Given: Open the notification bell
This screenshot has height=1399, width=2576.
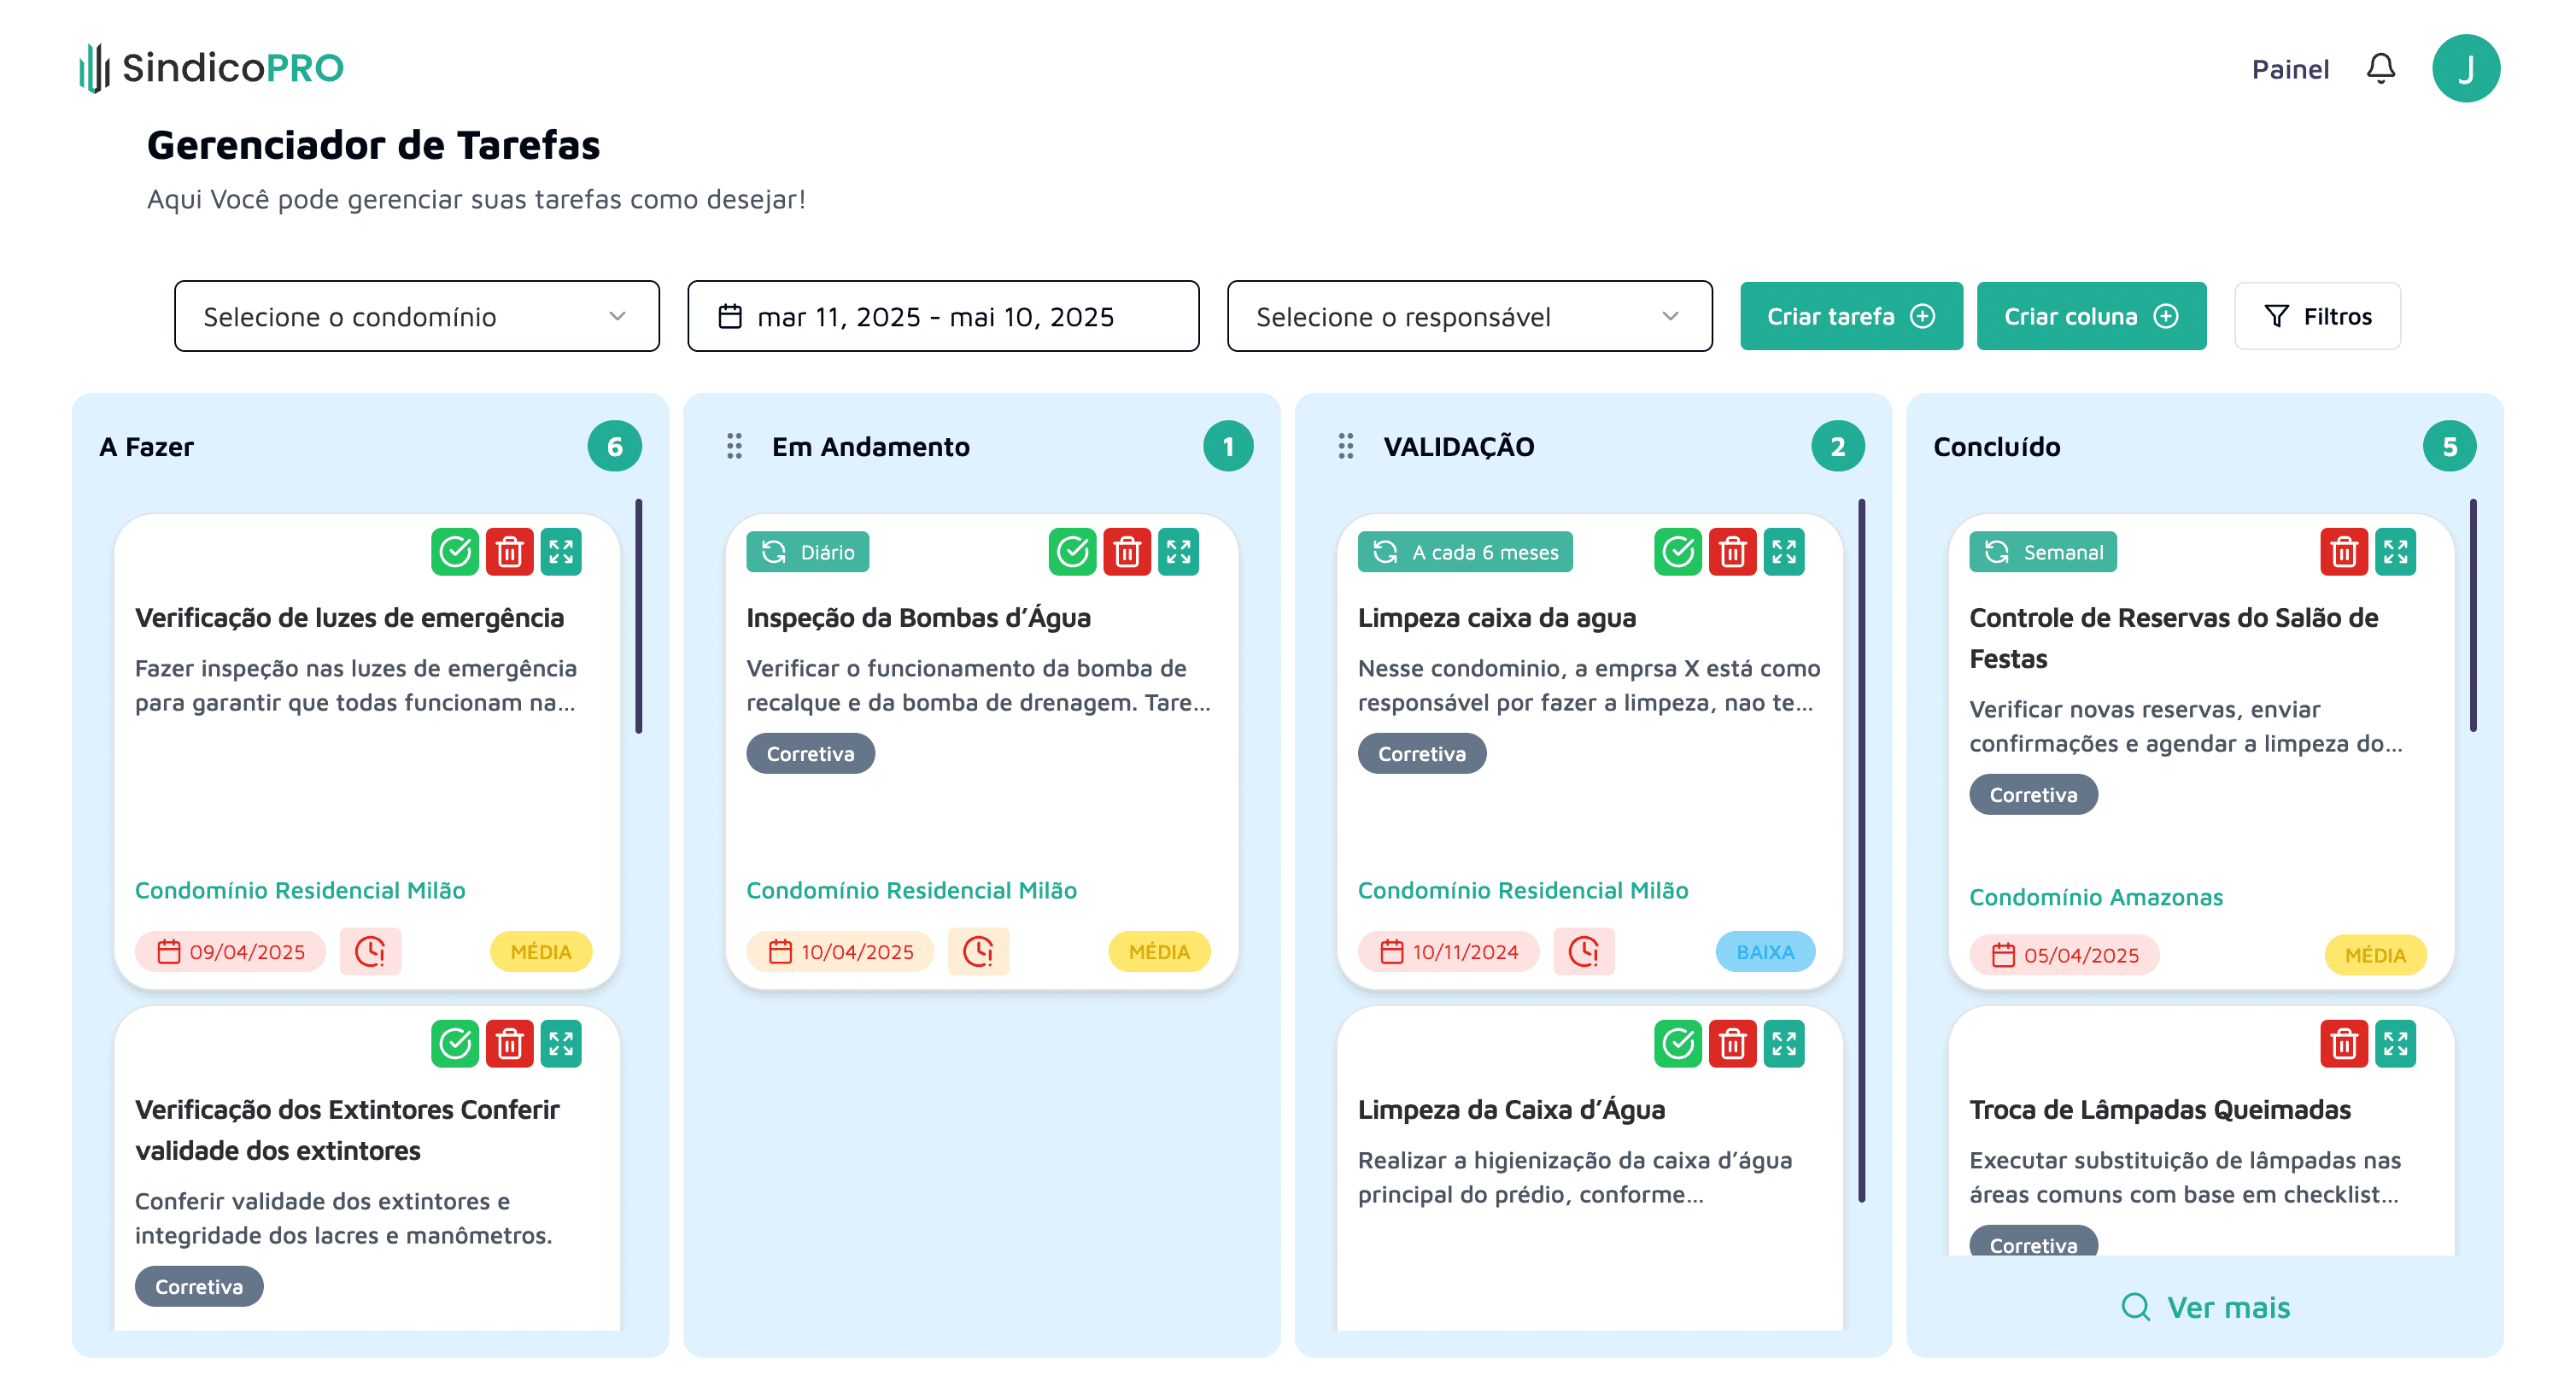Looking at the screenshot, I should coord(2381,67).
